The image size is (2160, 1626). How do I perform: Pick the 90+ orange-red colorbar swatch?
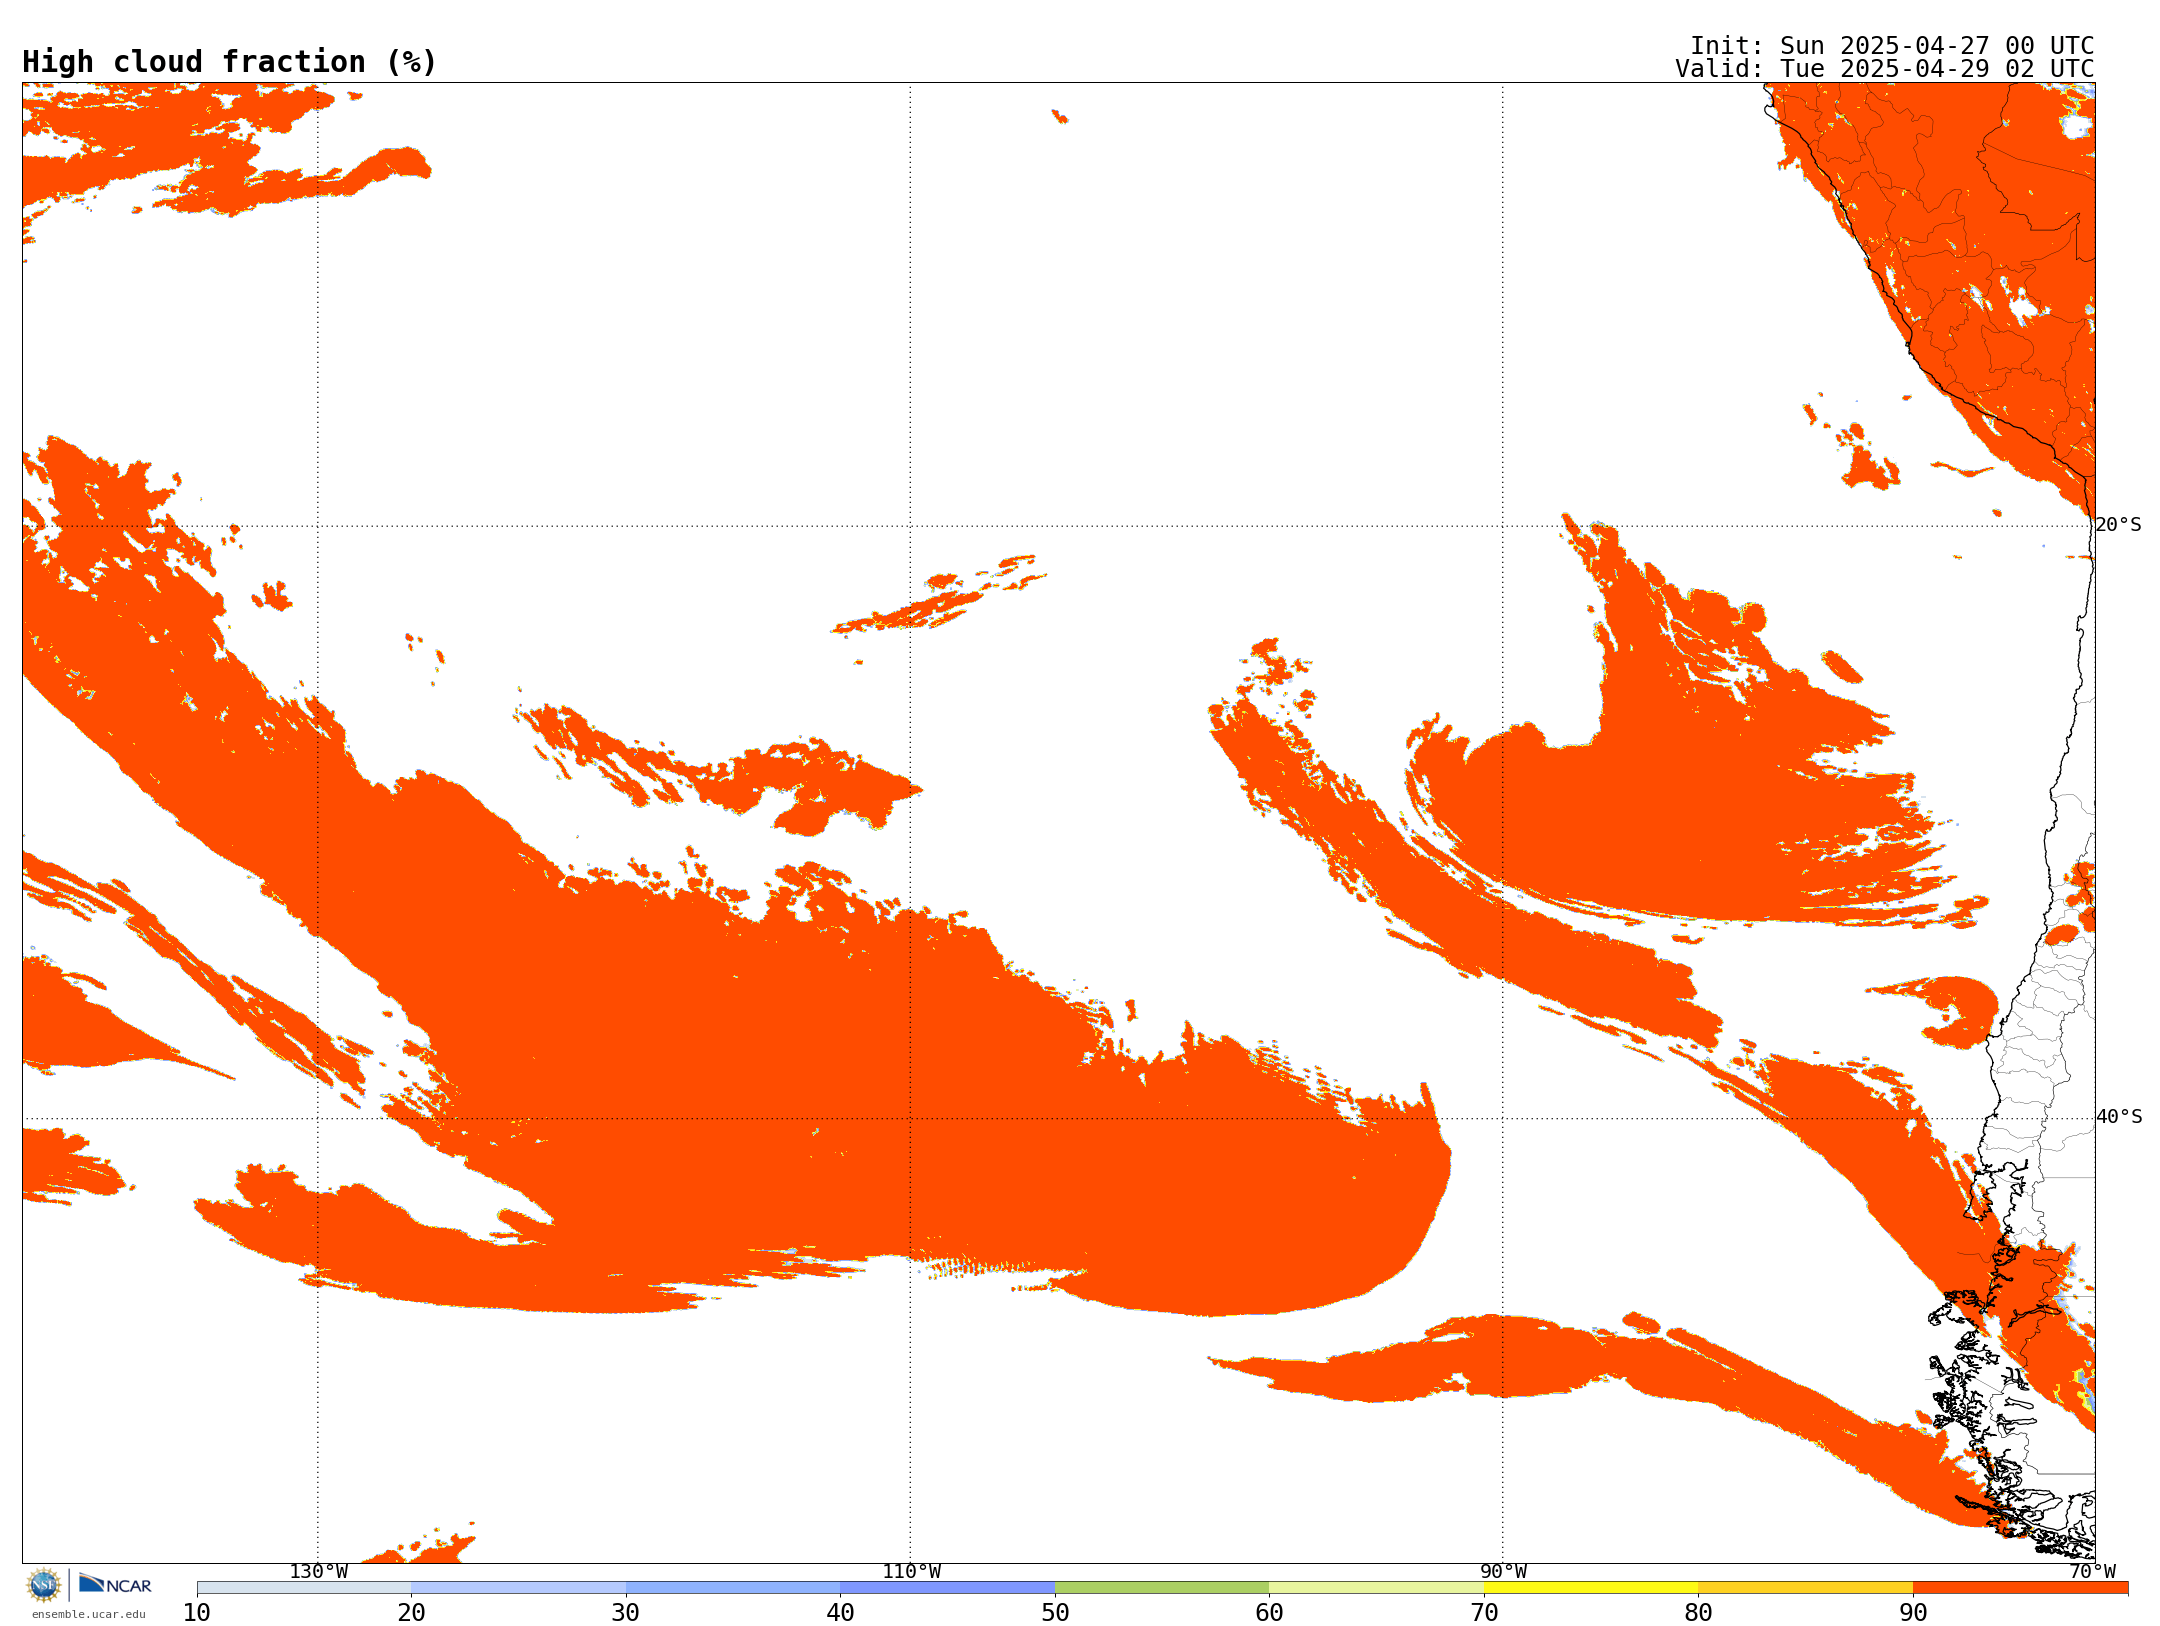[x=2020, y=1588]
